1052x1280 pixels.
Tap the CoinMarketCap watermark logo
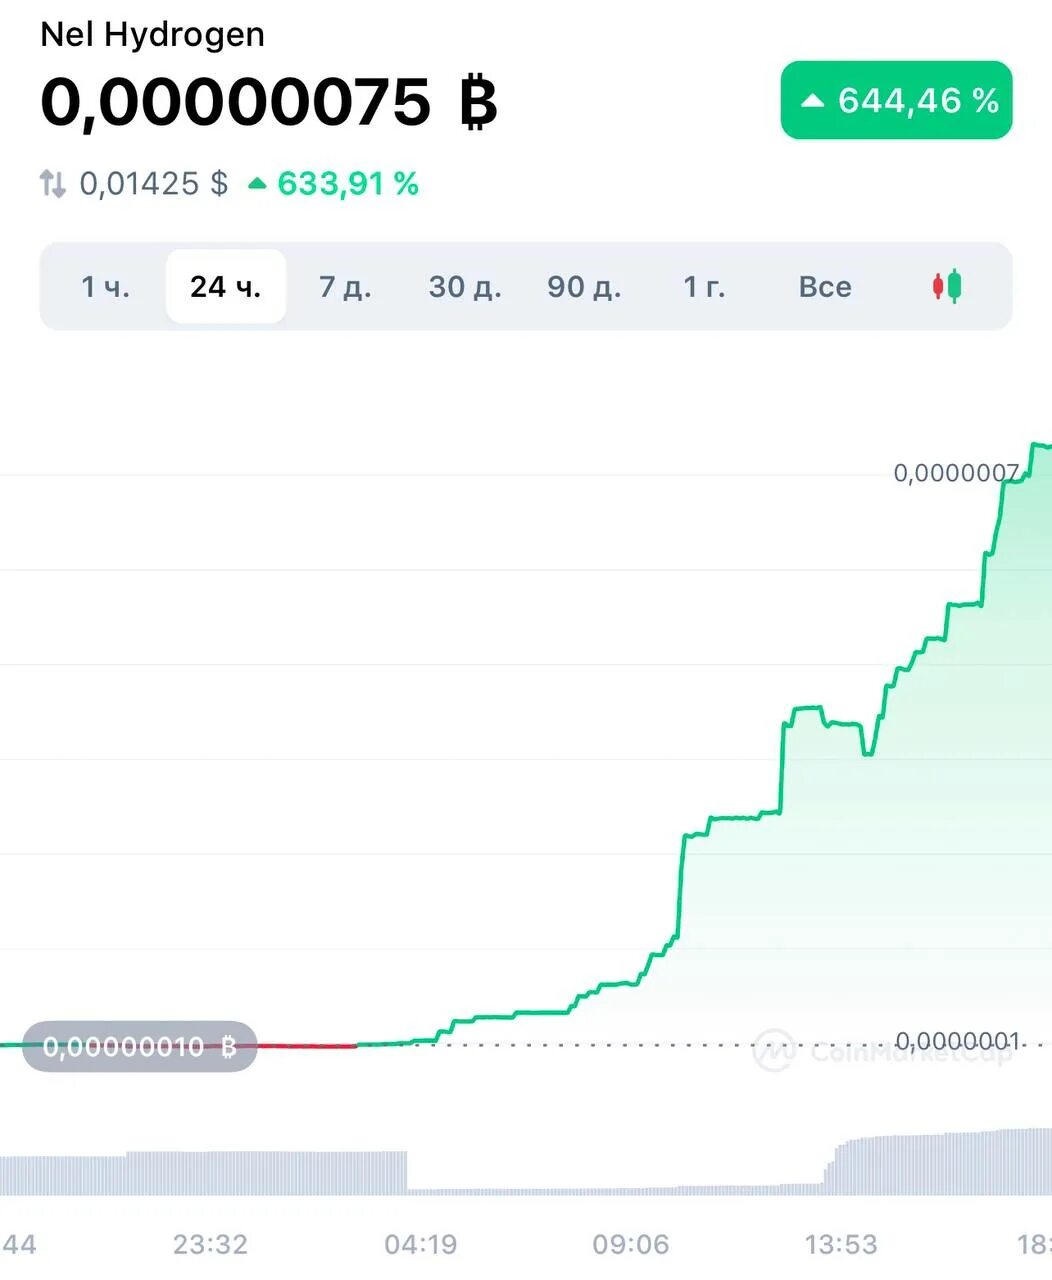click(773, 1050)
